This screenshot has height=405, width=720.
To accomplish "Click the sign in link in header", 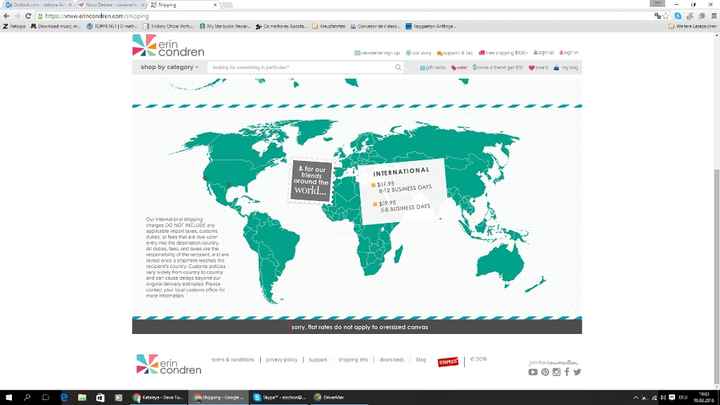I will 568,53.
